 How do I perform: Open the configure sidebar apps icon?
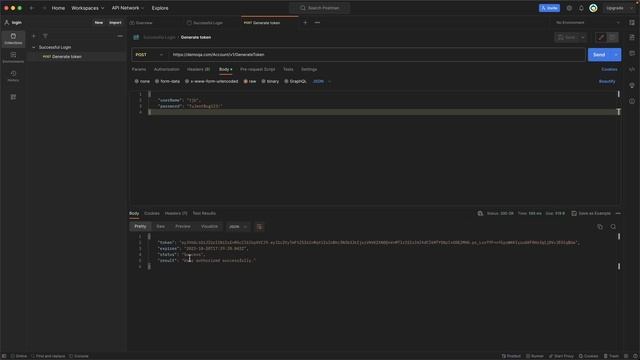pos(13,97)
